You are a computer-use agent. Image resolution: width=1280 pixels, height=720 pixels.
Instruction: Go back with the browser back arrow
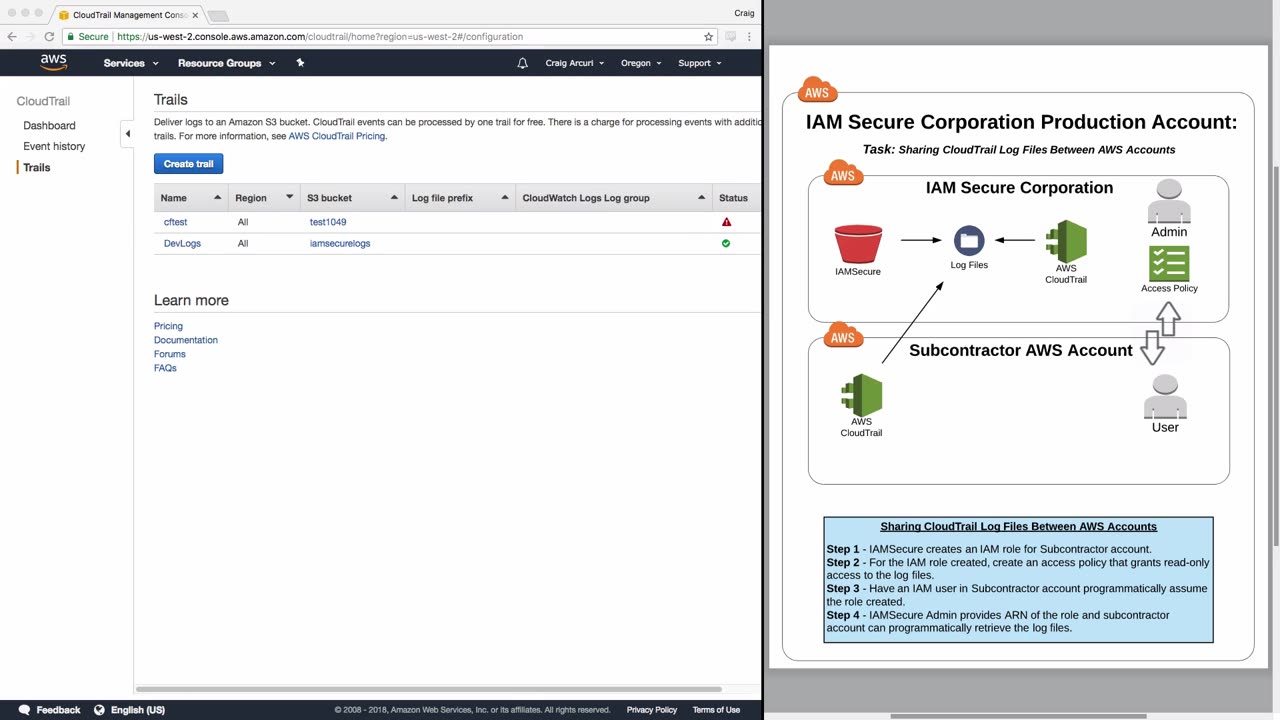tap(12, 37)
